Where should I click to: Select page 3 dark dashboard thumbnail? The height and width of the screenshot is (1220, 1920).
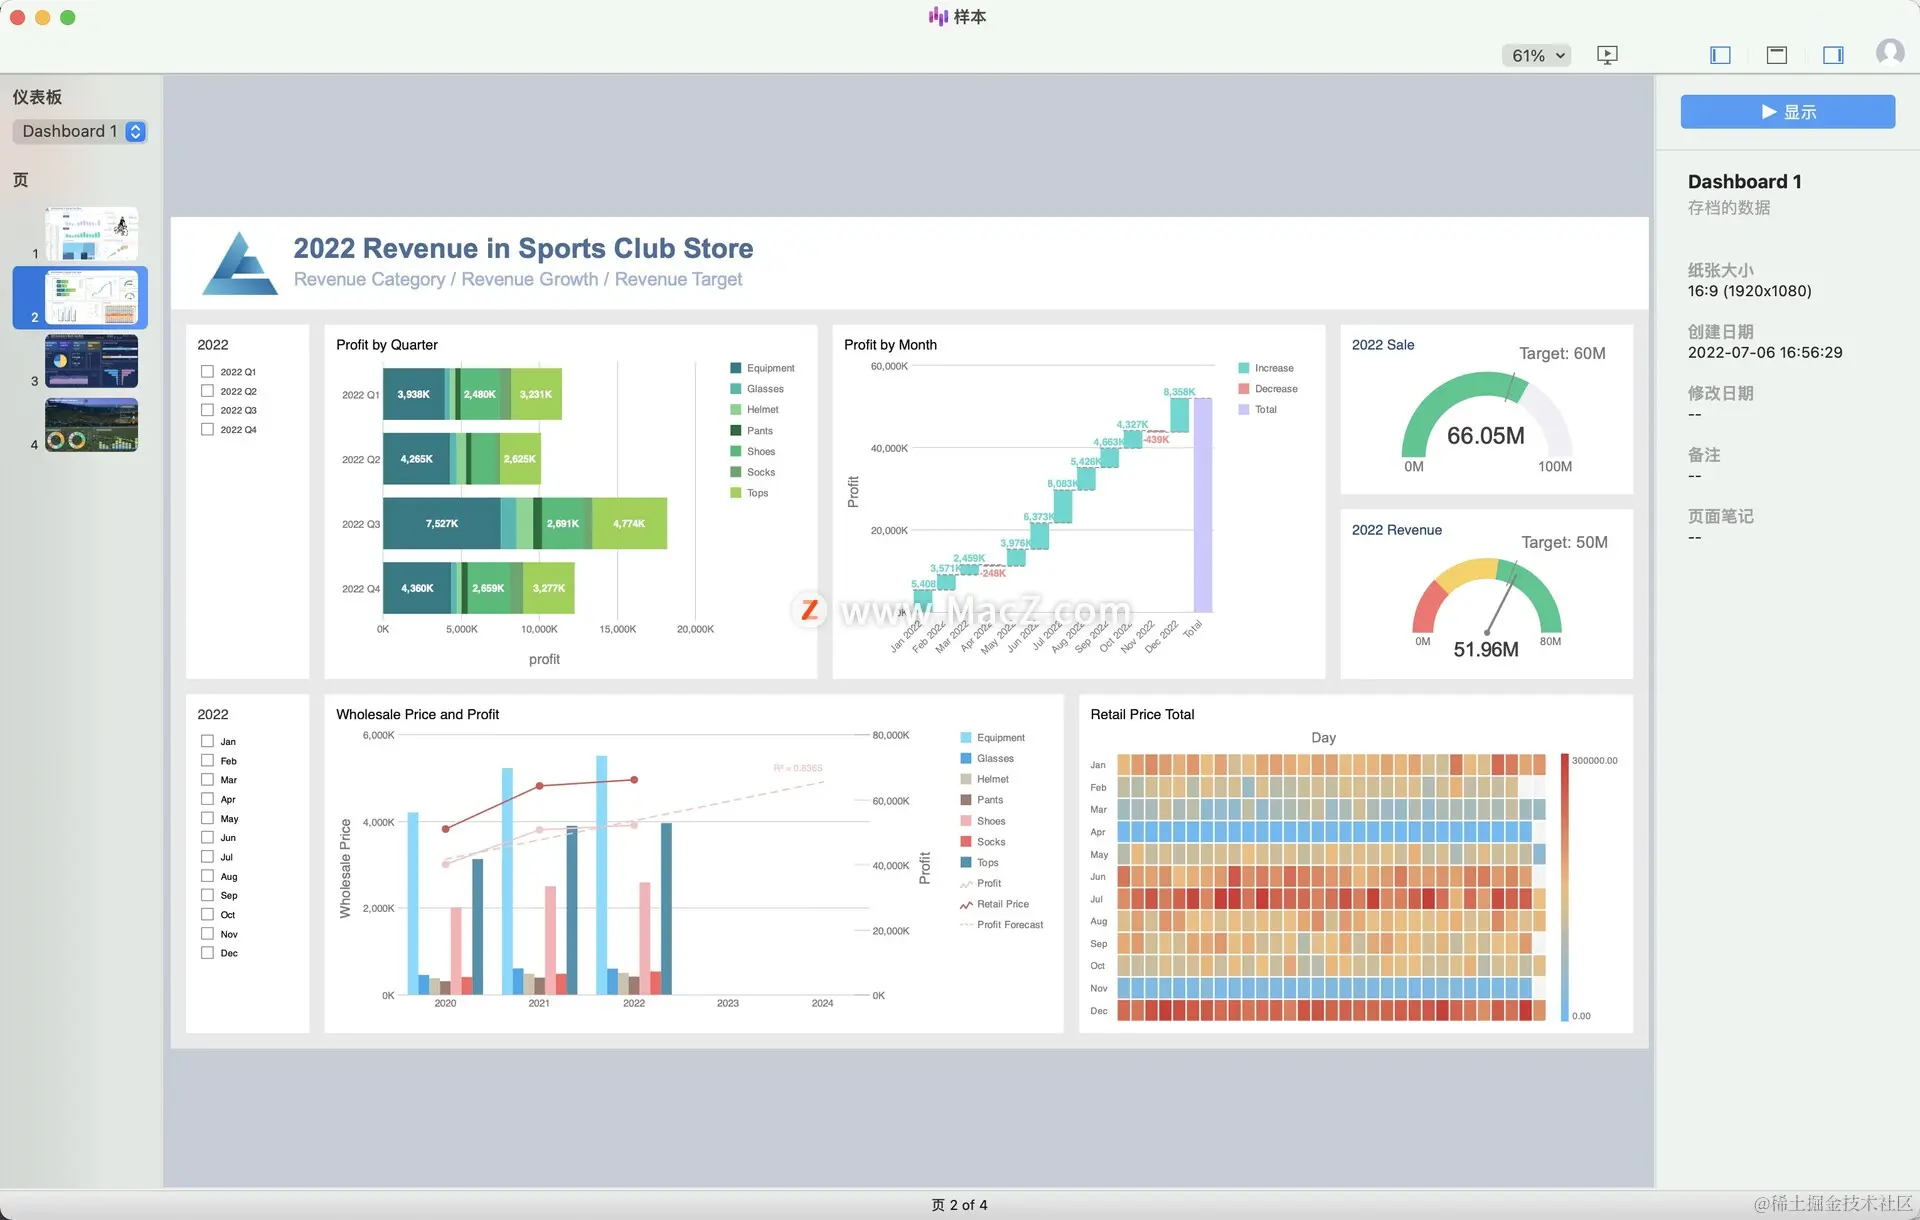click(91, 361)
